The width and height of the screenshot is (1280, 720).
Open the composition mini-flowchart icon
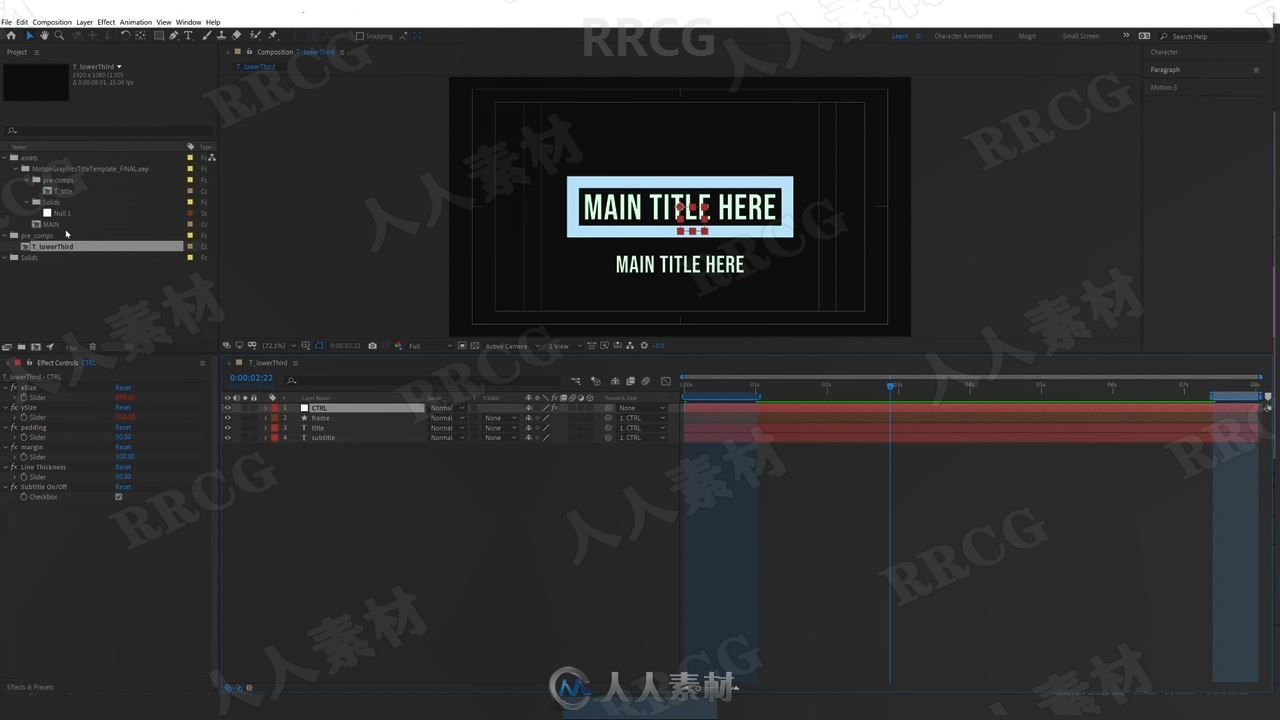[576, 381]
